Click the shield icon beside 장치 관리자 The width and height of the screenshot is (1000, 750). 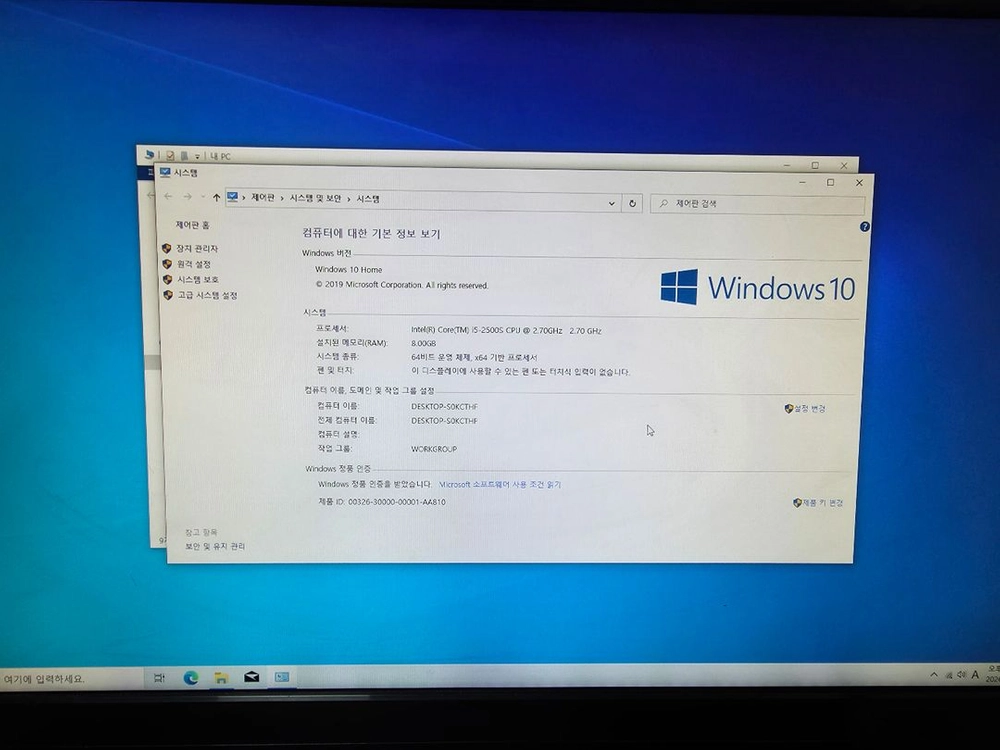[167, 248]
